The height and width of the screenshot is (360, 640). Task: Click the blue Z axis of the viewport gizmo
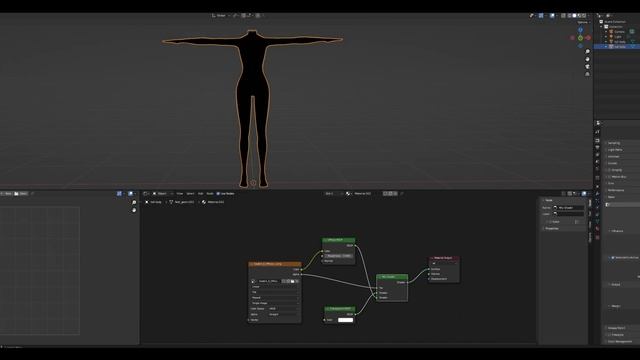point(580,30)
